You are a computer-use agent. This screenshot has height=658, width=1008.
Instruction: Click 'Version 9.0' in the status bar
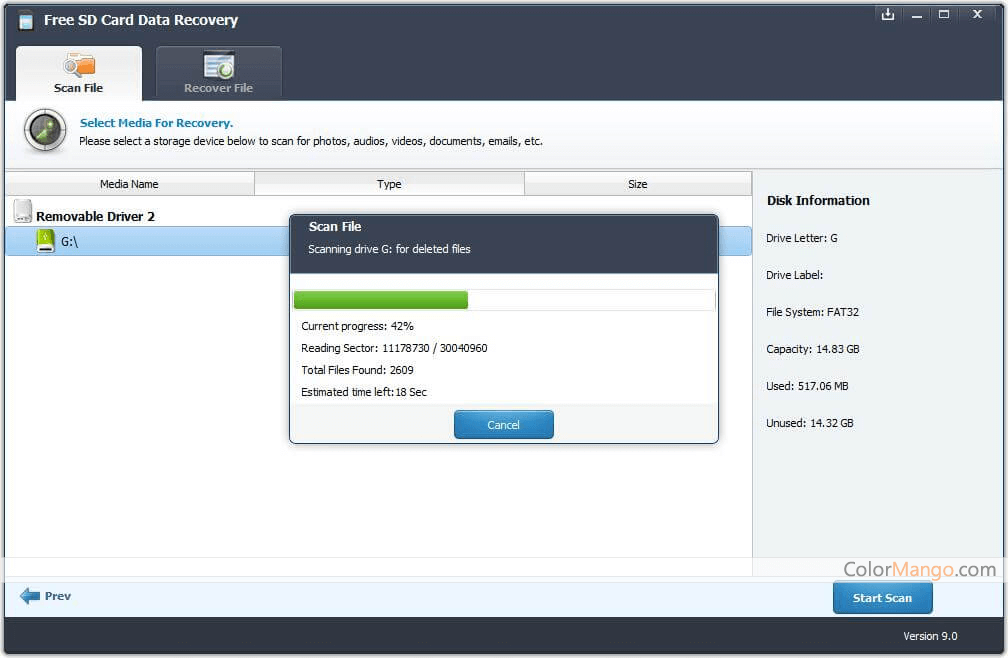(930, 636)
